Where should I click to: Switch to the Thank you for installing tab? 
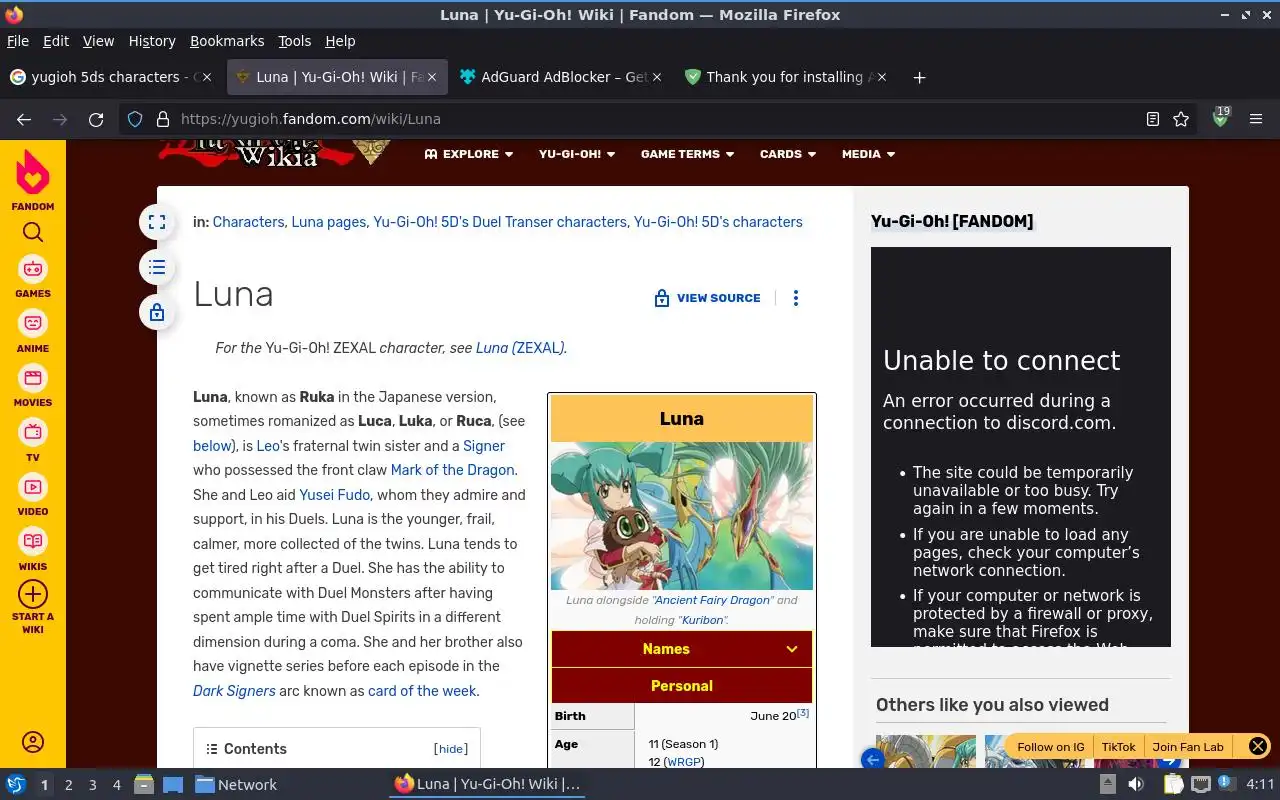pyautogui.click(x=784, y=77)
